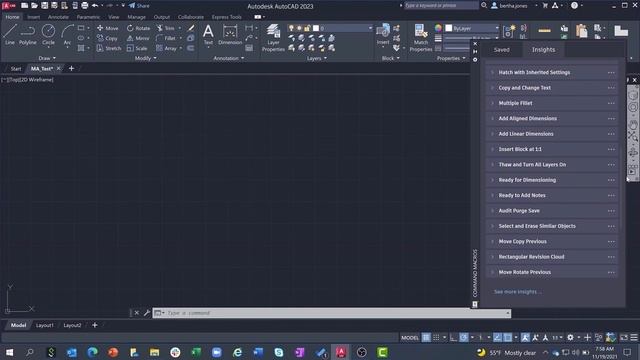This screenshot has width=640, height=360.
Task: Activate the Copy command
Action: (107, 38)
